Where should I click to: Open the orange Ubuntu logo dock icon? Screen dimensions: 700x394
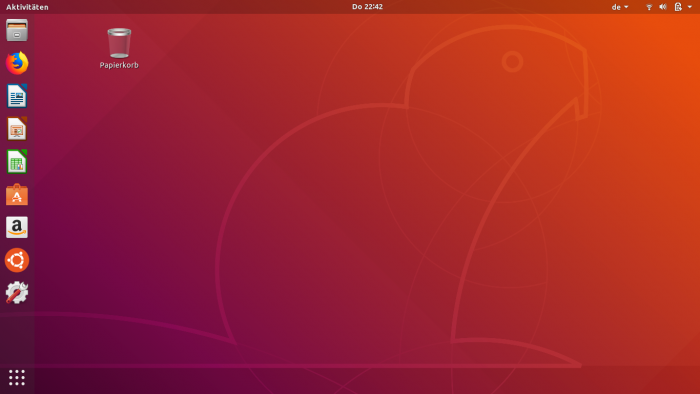(x=17, y=260)
